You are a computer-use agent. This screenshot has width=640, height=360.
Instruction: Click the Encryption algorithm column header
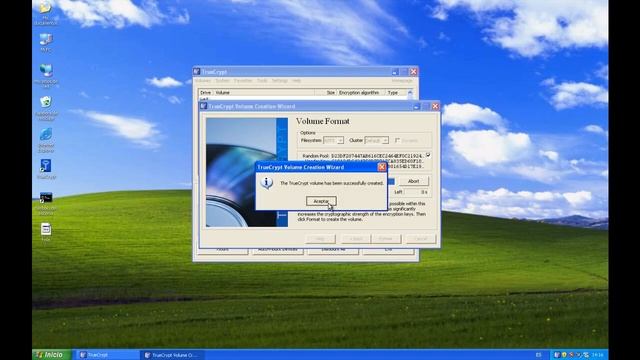pos(361,93)
